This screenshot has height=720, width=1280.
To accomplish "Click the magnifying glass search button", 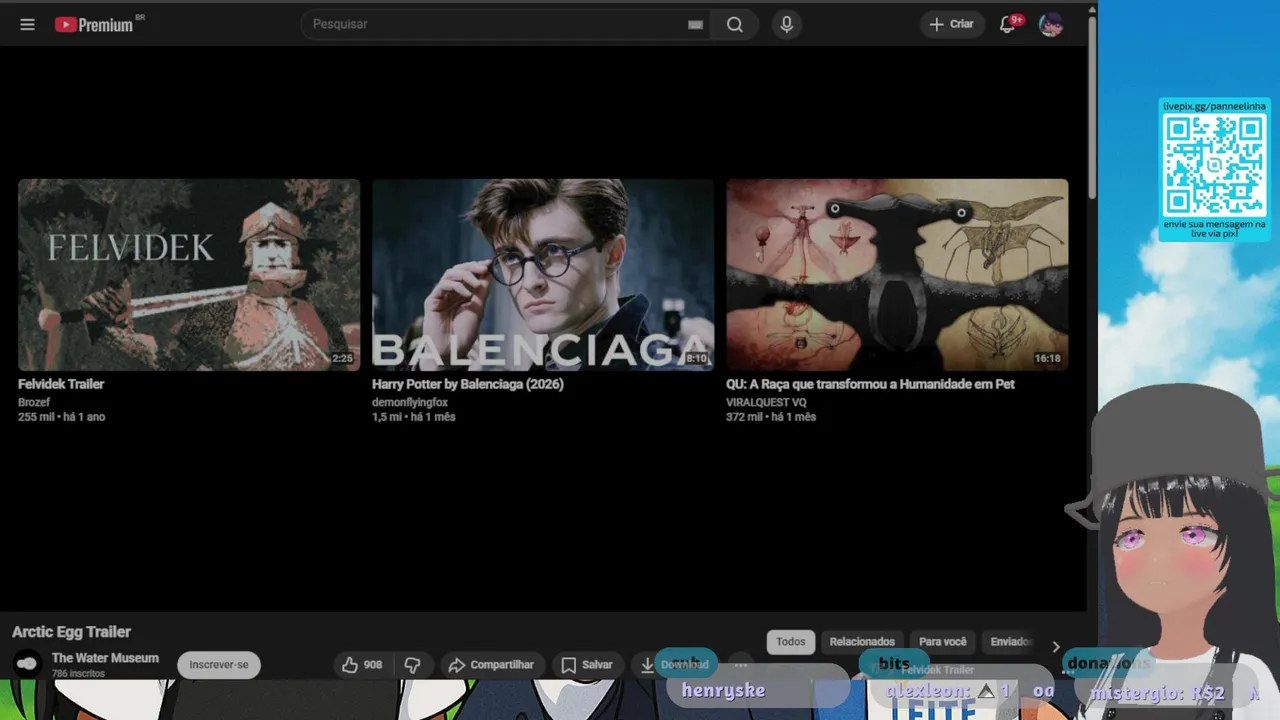I will click(735, 24).
